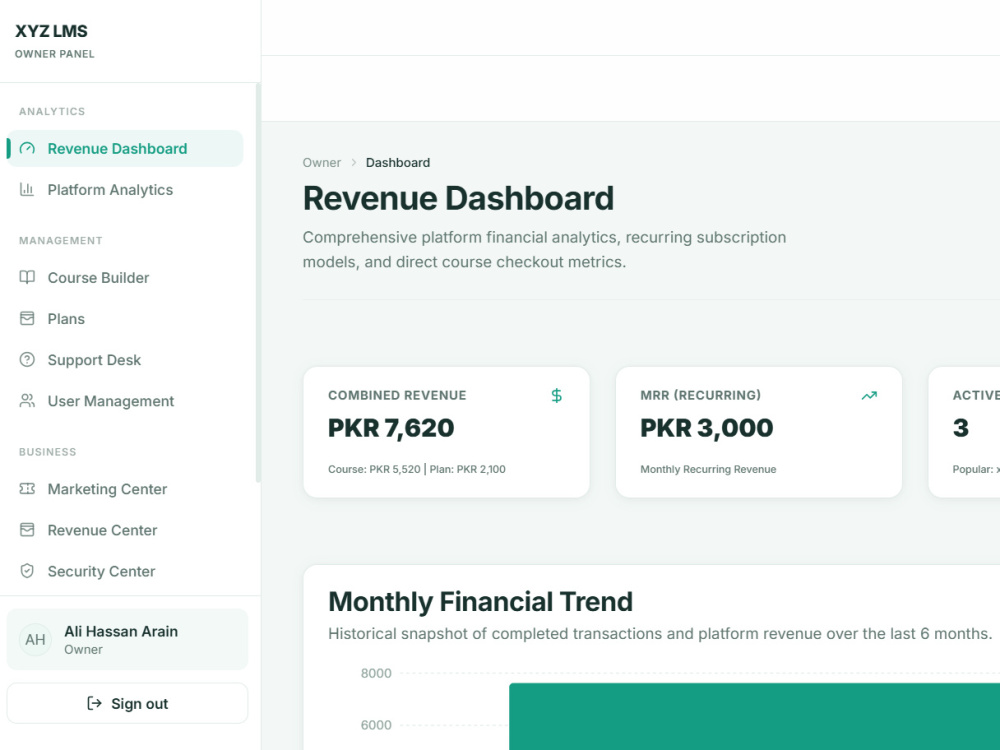Image resolution: width=1000 pixels, height=750 pixels.
Task: Navigate to User Management
Action: pos(125,401)
